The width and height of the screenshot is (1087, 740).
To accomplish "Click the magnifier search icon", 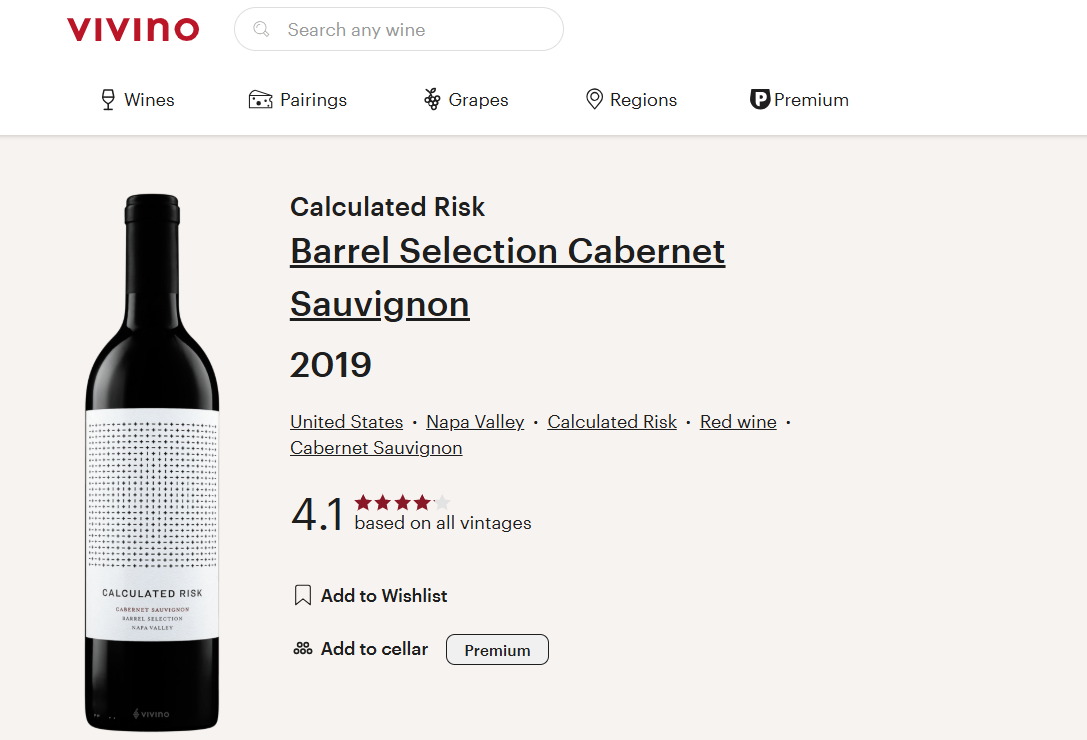I will tap(262, 30).
